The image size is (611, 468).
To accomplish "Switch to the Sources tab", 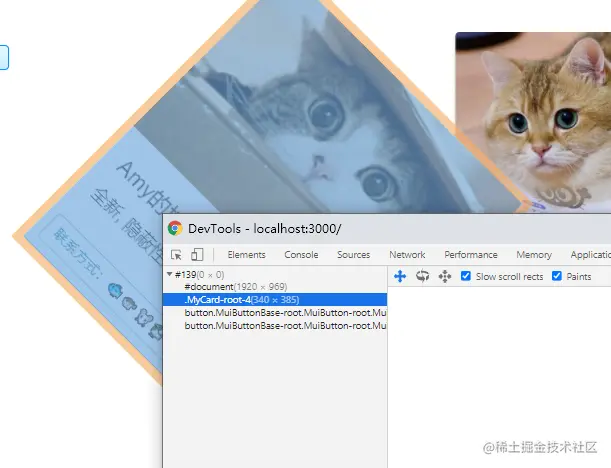I will pos(353,255).
